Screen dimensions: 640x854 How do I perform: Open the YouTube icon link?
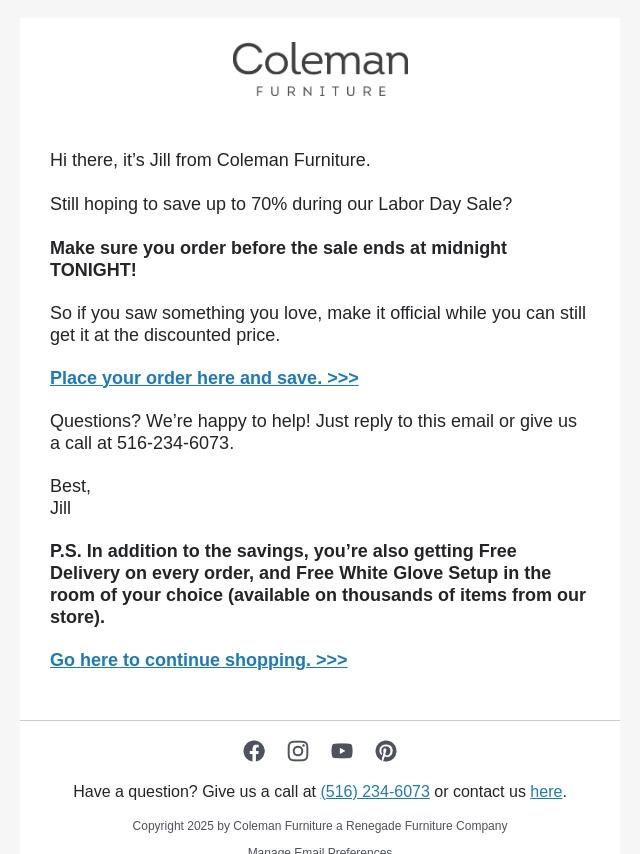point(342,751)
